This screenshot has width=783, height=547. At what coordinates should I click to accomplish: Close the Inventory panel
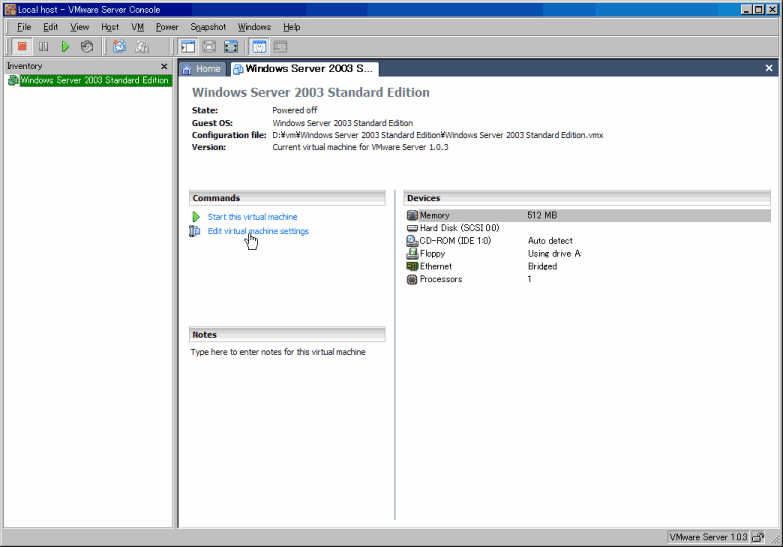(x=164, y=66)
